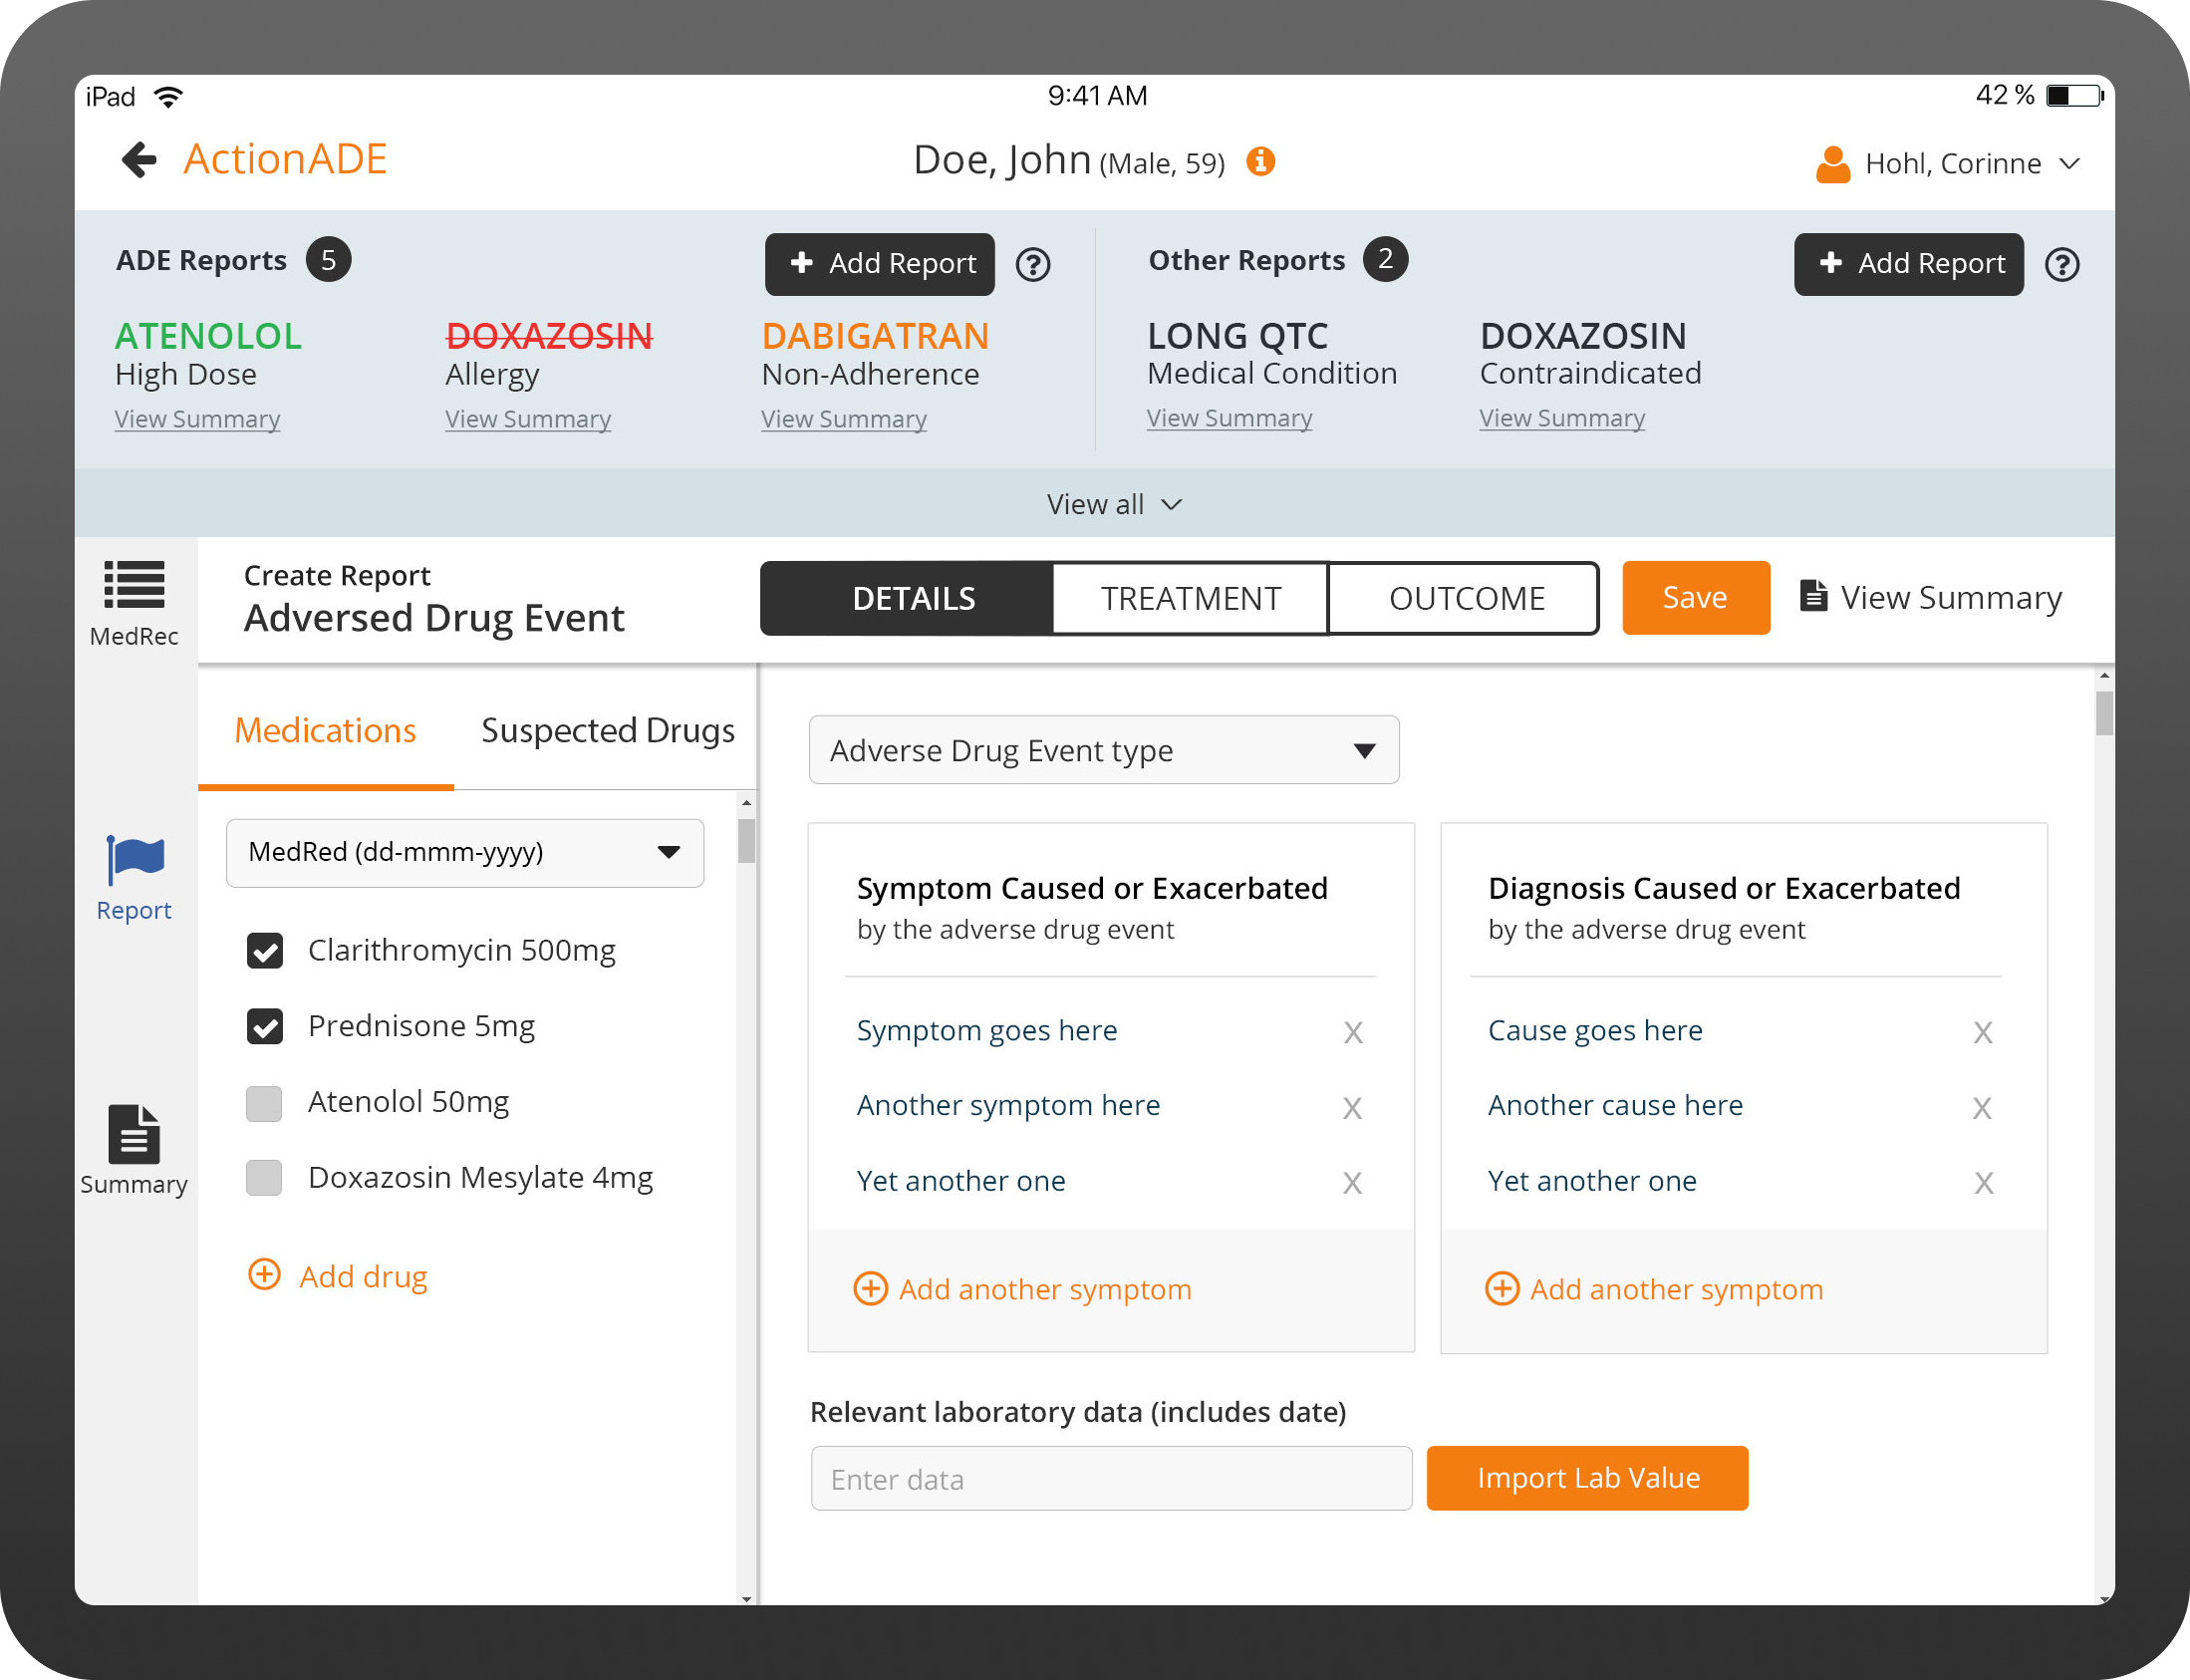This screenshot has height=1680, width=2190.
Task: Open the Summary document icon in sidebar
Action: (x=134, y=1134)
